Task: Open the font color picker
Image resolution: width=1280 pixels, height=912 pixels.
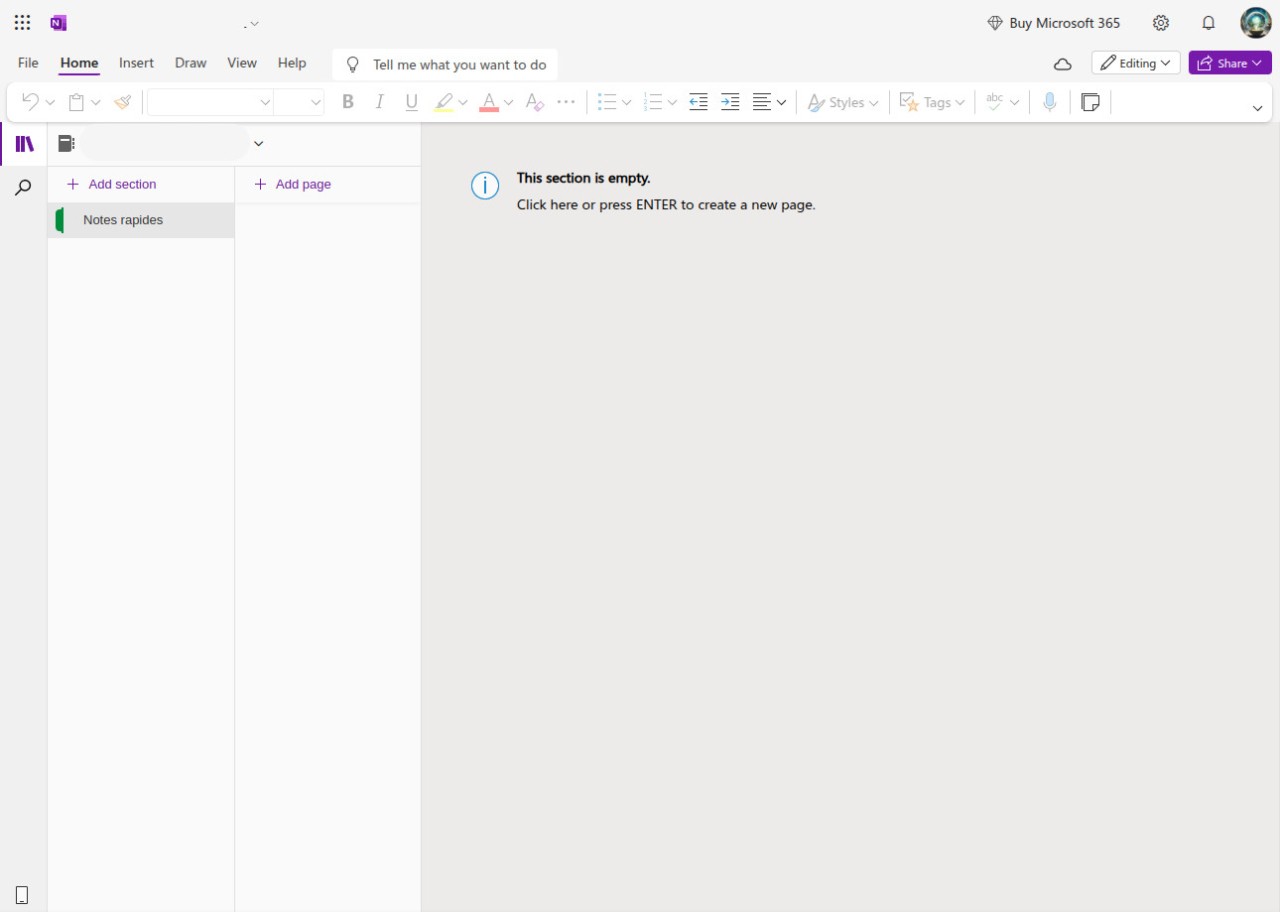Action: [x=490, y=101]
